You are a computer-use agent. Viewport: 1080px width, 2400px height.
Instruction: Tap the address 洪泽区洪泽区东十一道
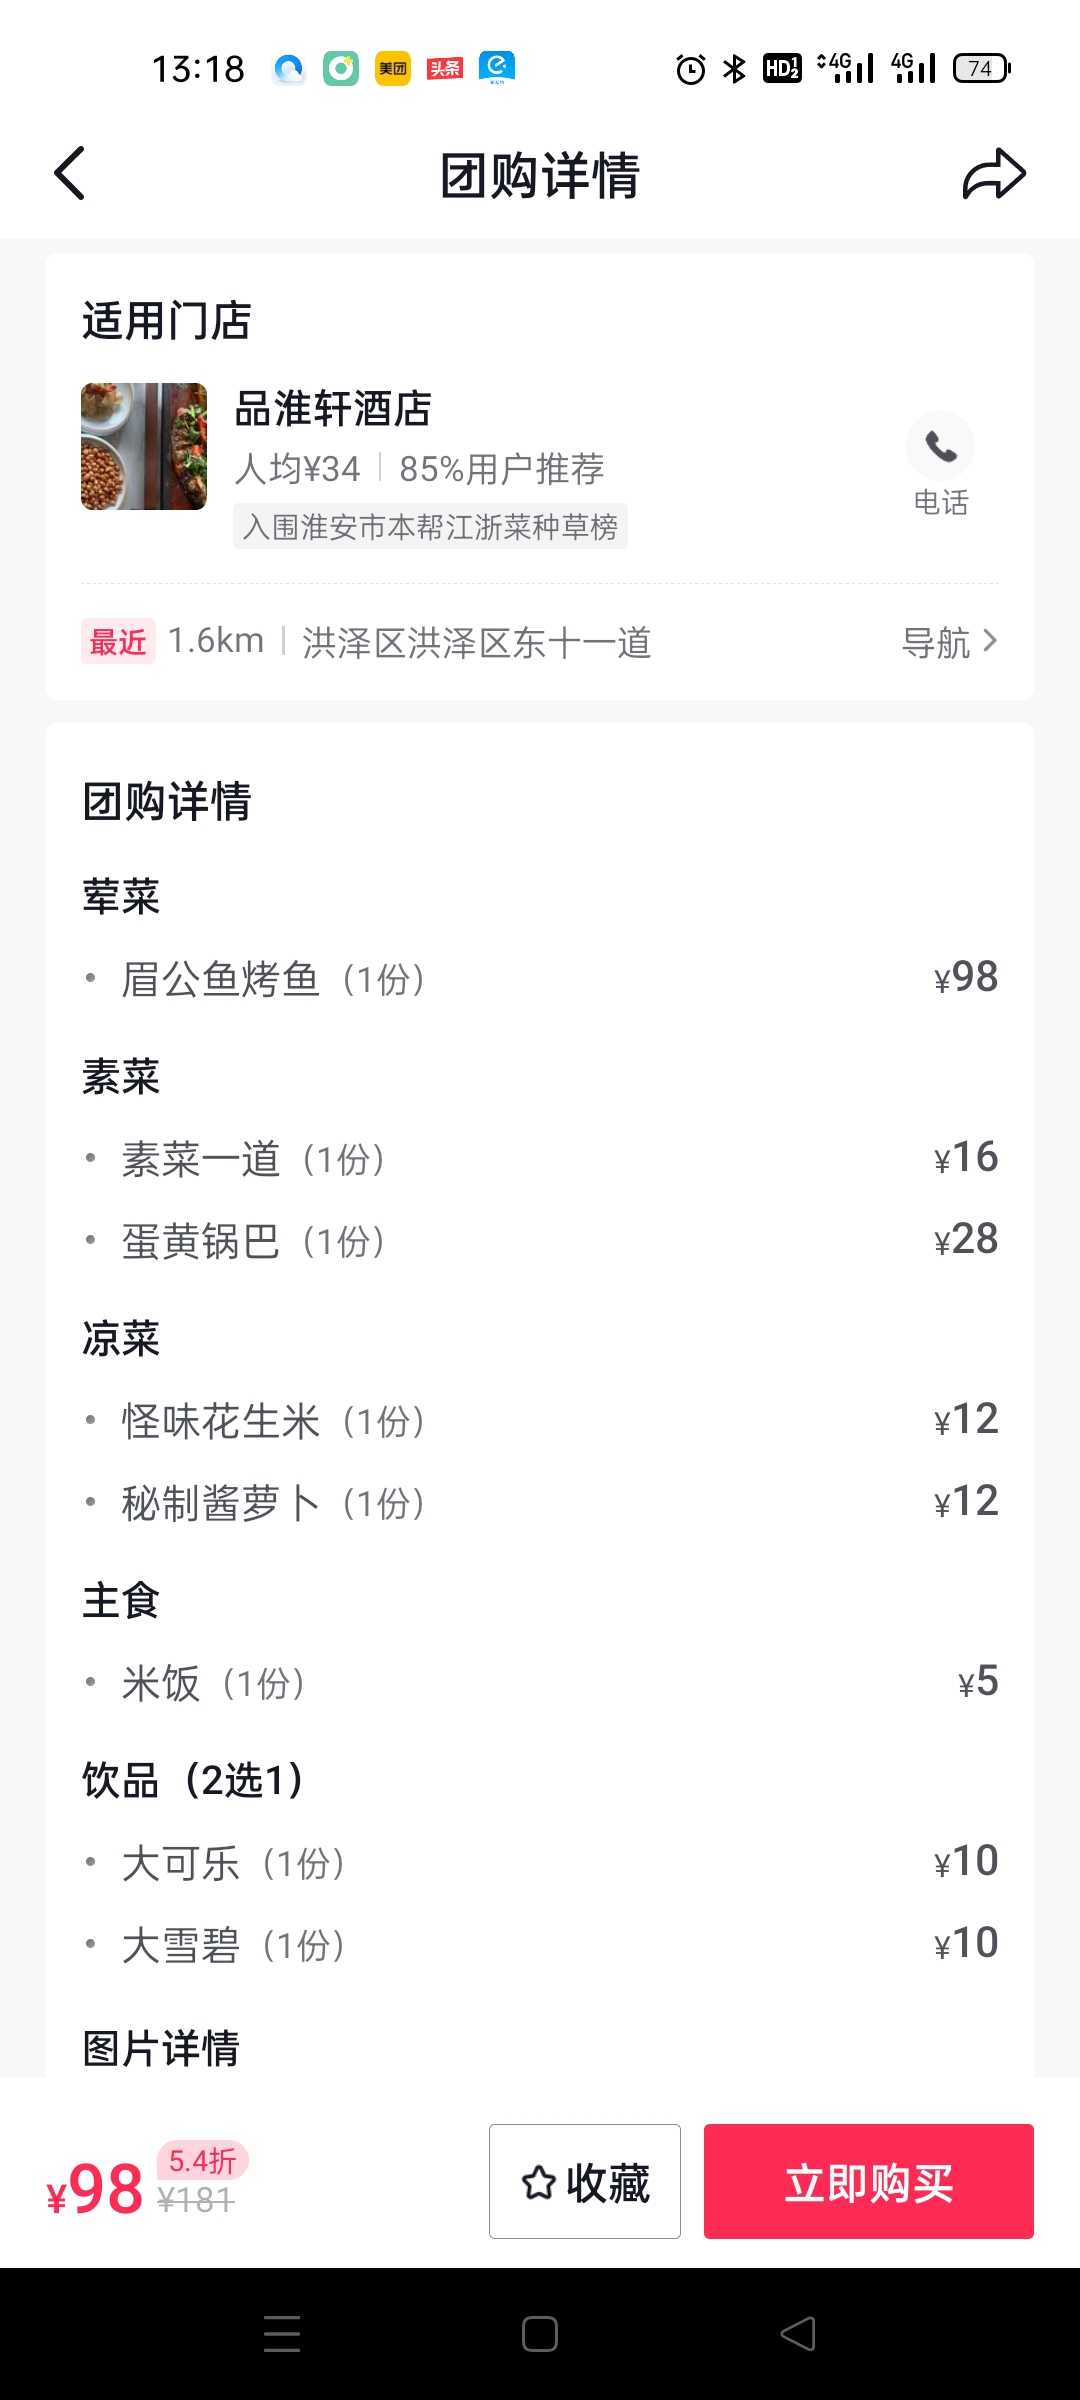pyautogui.click(x=477, y=642)
